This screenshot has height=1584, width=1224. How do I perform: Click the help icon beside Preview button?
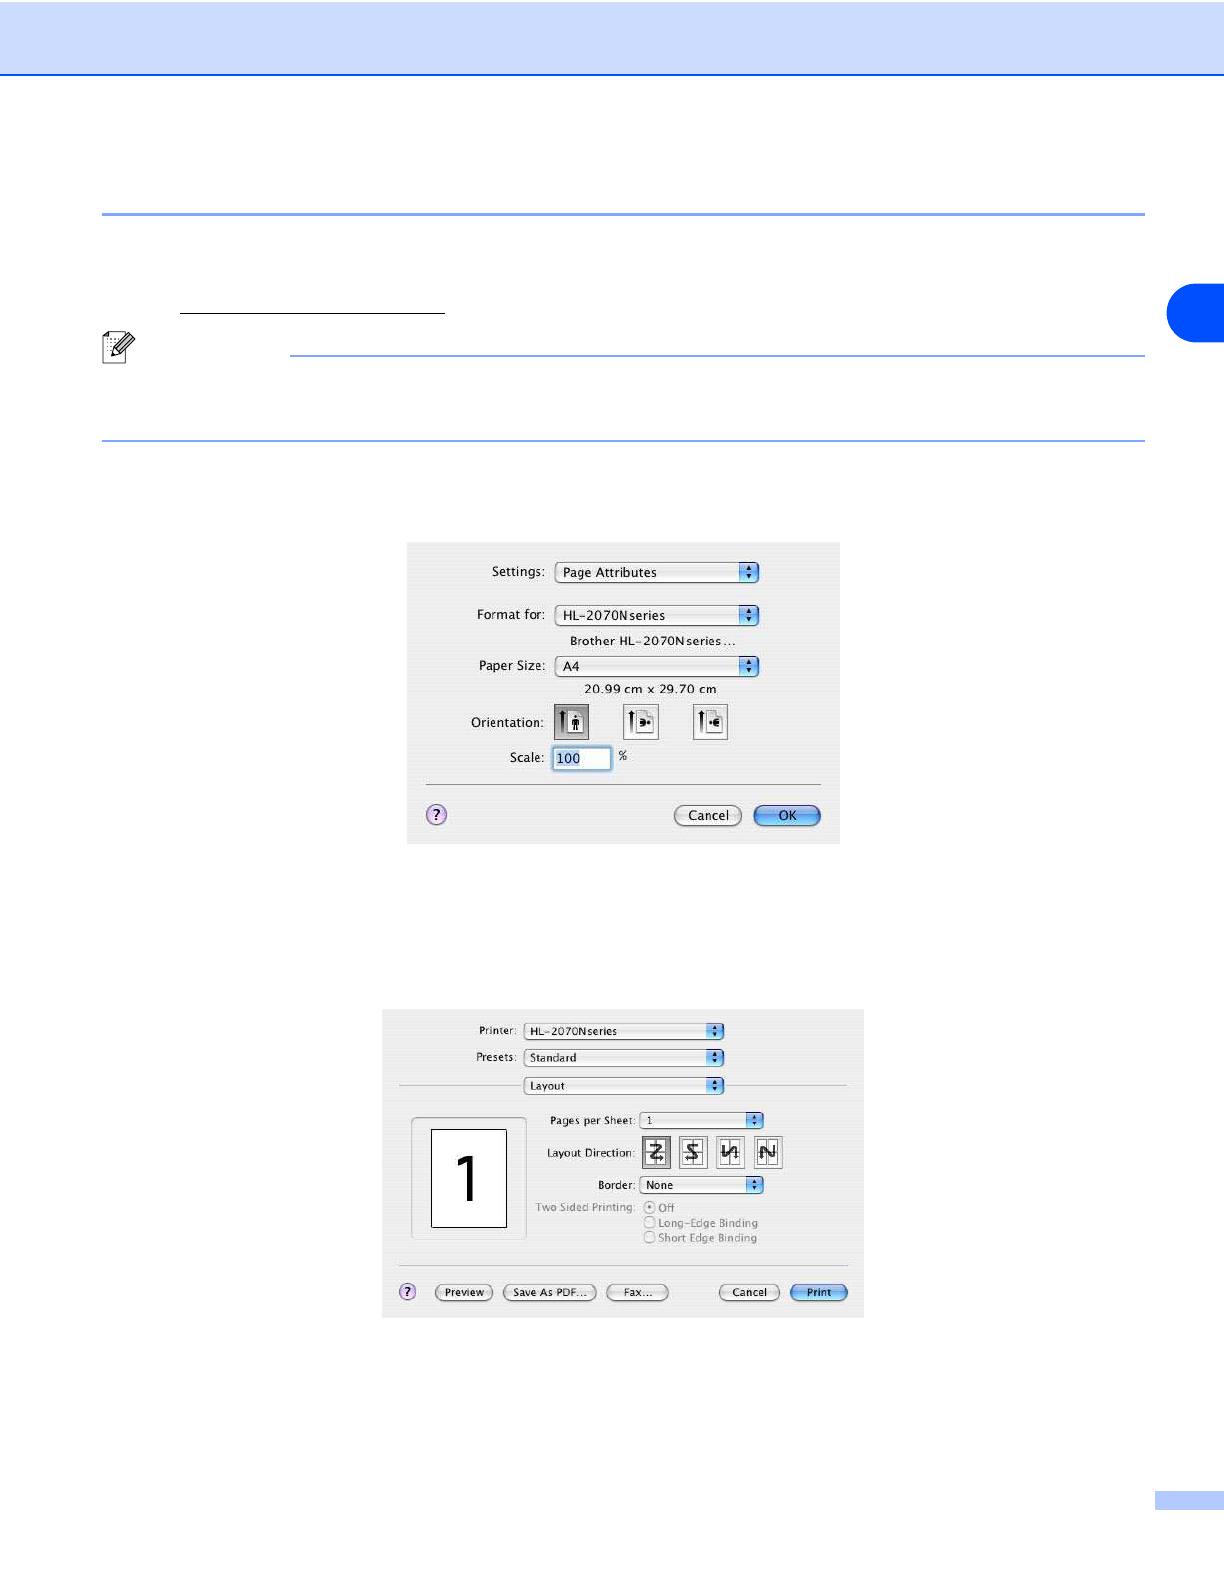coord(407,1292)
